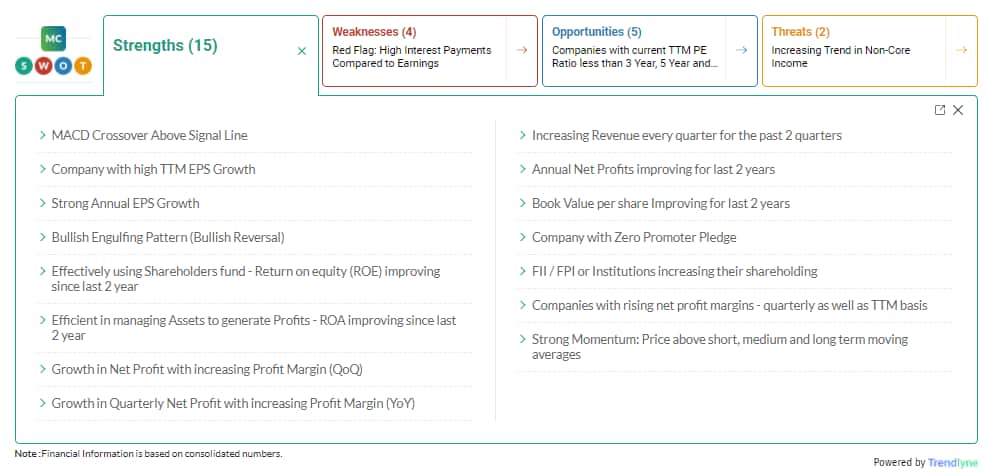The width and height of the screenshot is (988, 475).
Task: Open the Weaknesses arrow
Action: [521, 50]
